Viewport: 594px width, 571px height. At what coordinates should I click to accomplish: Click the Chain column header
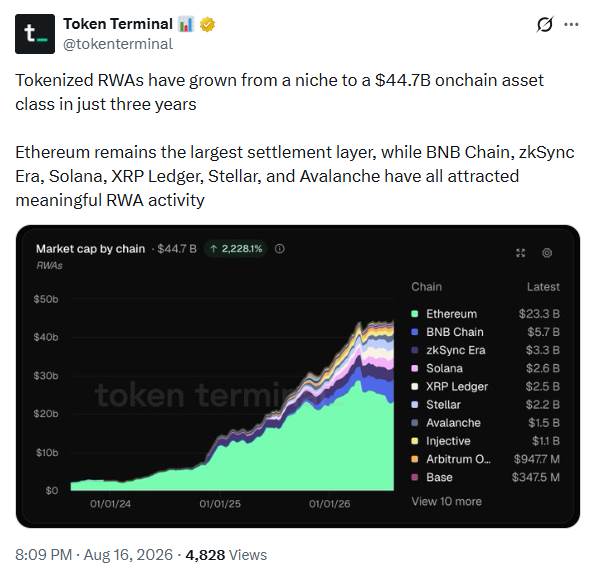pos(427,287)
